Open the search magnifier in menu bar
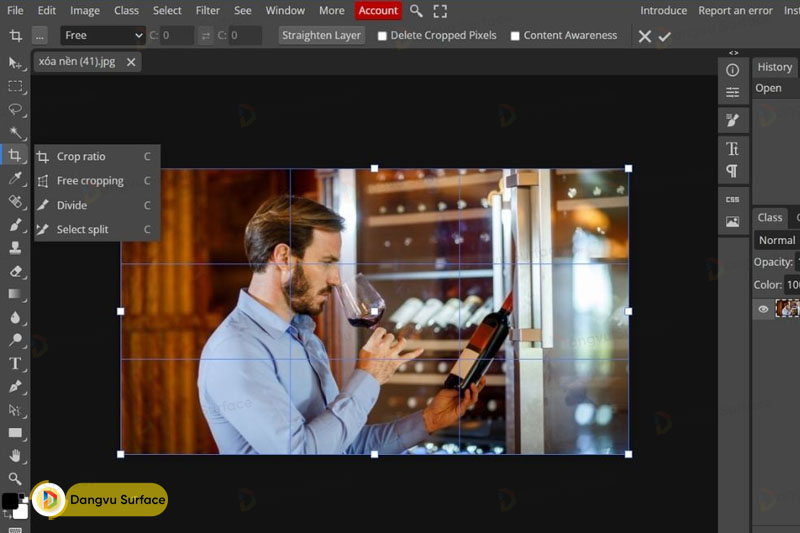The image size is (800, 533). coord(416,11)
